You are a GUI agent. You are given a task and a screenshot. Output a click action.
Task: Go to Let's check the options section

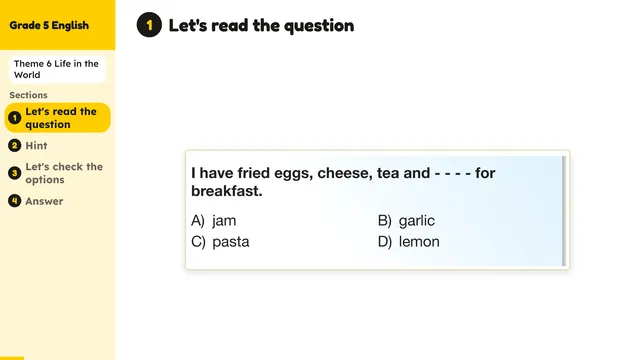pyautogui.click(x=64, y=173)
